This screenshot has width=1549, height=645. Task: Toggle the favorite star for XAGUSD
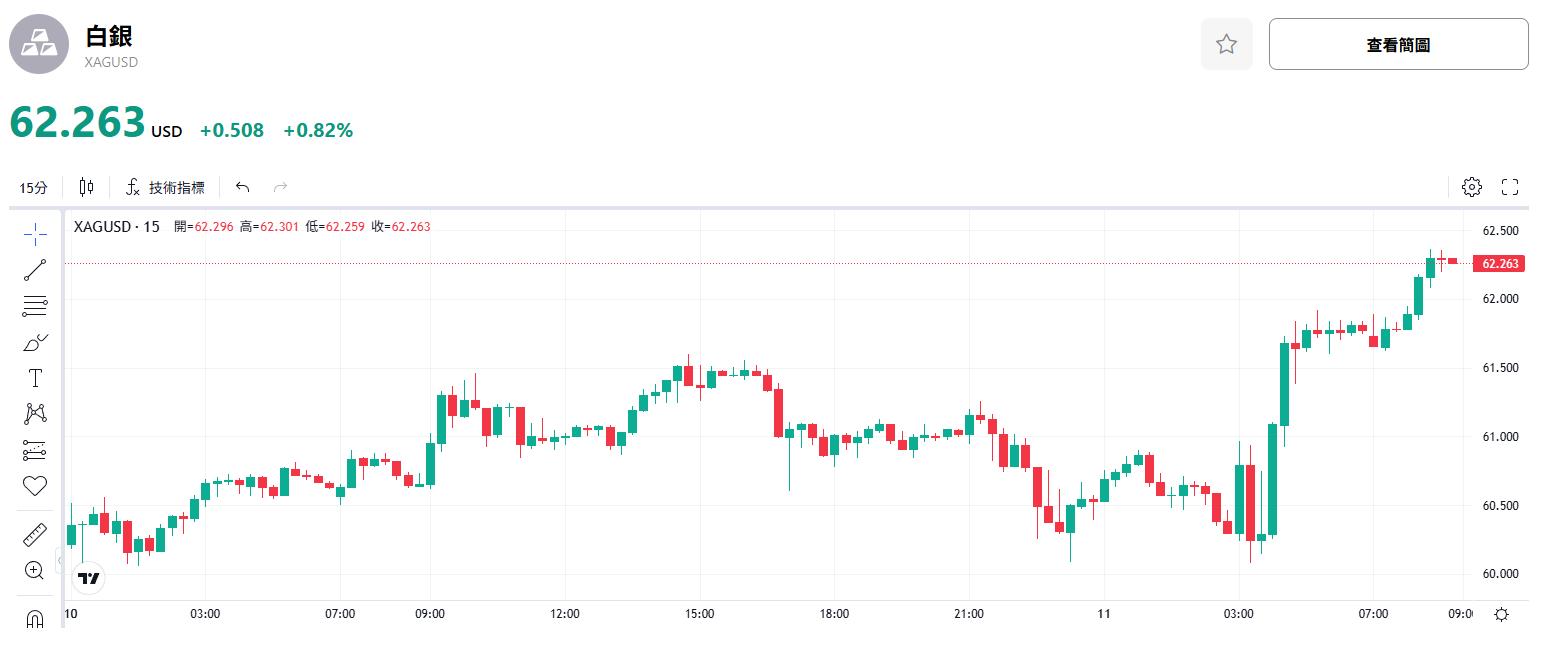pyautogui.click(x=1227, y=44)
